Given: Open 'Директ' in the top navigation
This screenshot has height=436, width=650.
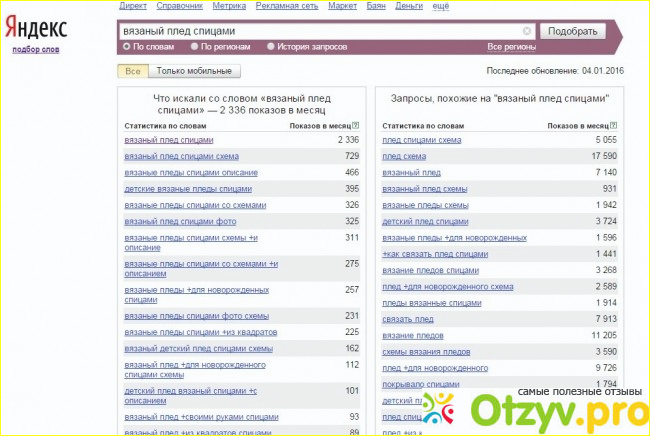Looking at the screenshot, I should (132, 6).
